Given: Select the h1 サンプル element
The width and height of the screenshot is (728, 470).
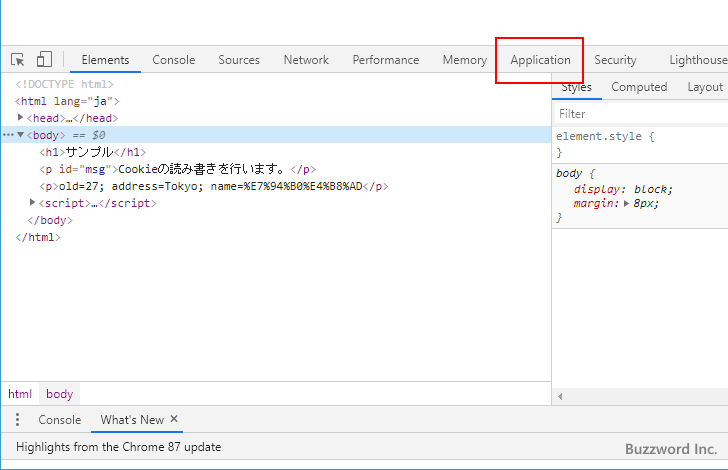Looking at the screenshot, I should pyautogui.click(x=93, y=152).
